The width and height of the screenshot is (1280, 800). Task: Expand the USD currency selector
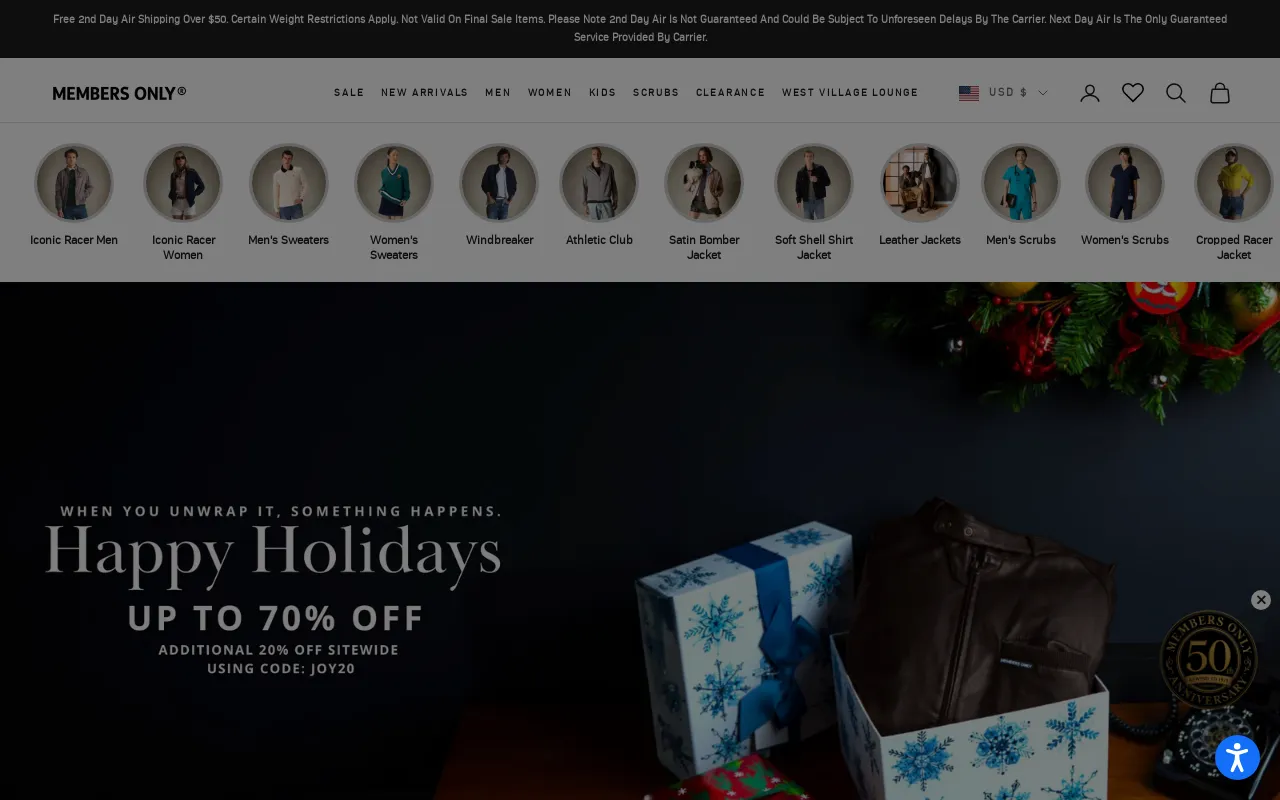(1003, 93)
